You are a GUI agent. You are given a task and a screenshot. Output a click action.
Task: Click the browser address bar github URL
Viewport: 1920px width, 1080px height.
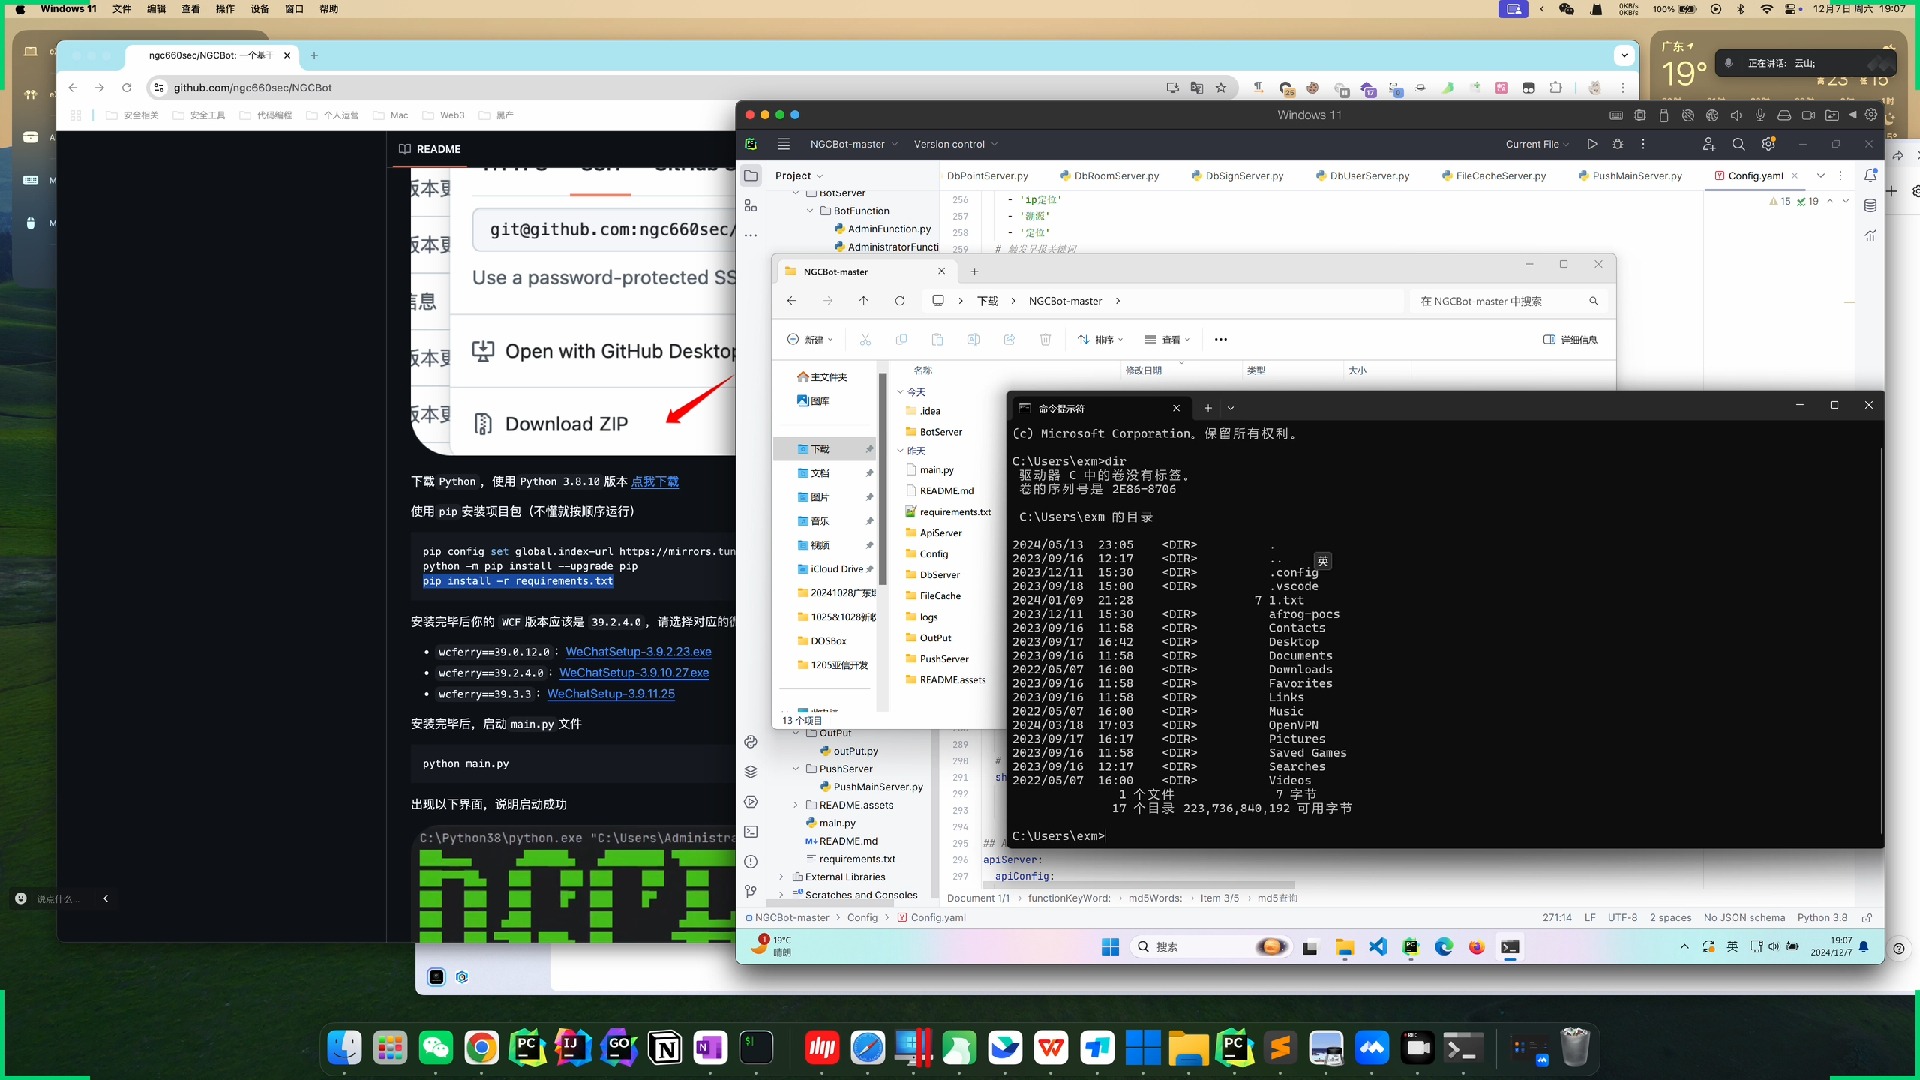tap(253, 88)
